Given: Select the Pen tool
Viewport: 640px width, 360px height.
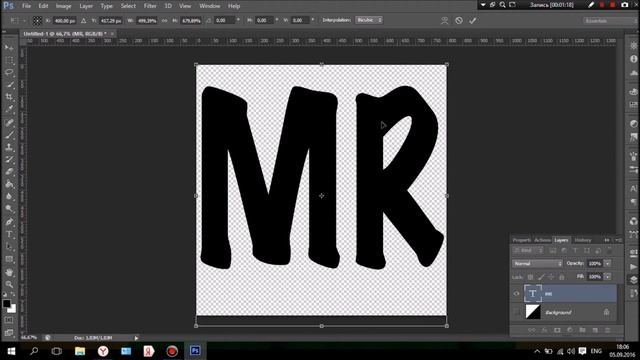Looking at the screenshot, I should click(9, 222).
